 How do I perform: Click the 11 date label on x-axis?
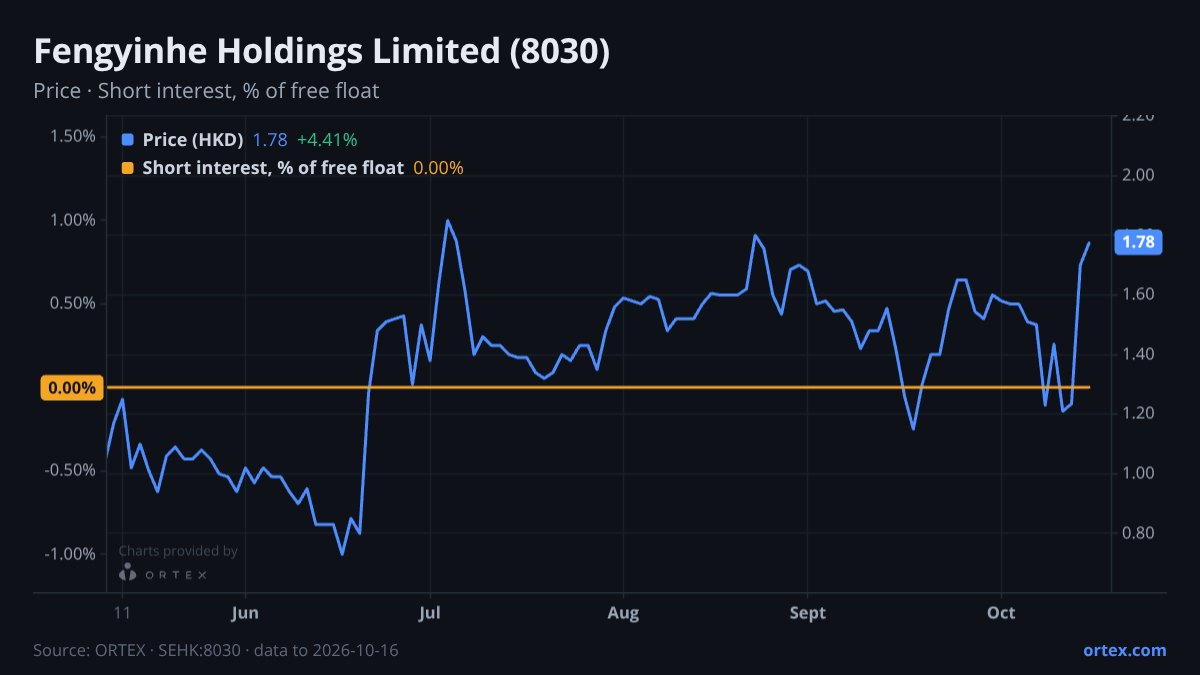pos(122,613)
